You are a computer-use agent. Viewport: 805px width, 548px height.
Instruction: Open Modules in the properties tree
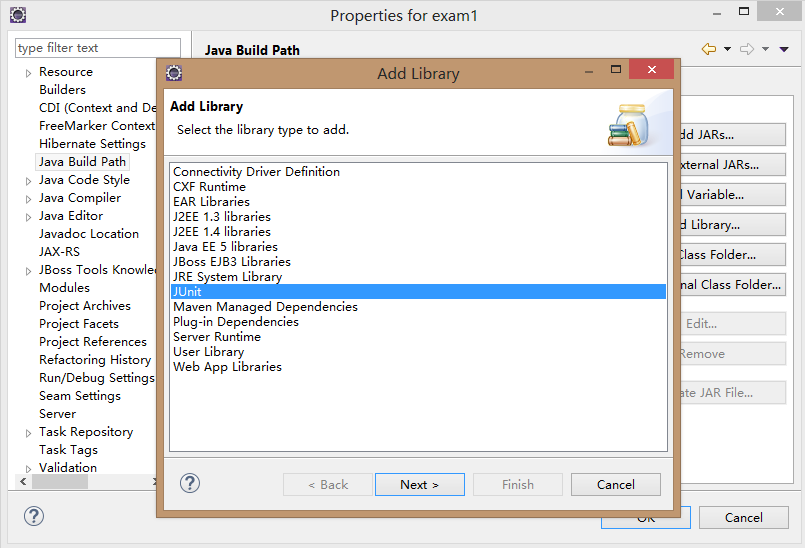pyautogui.click(x=64, y=287)
